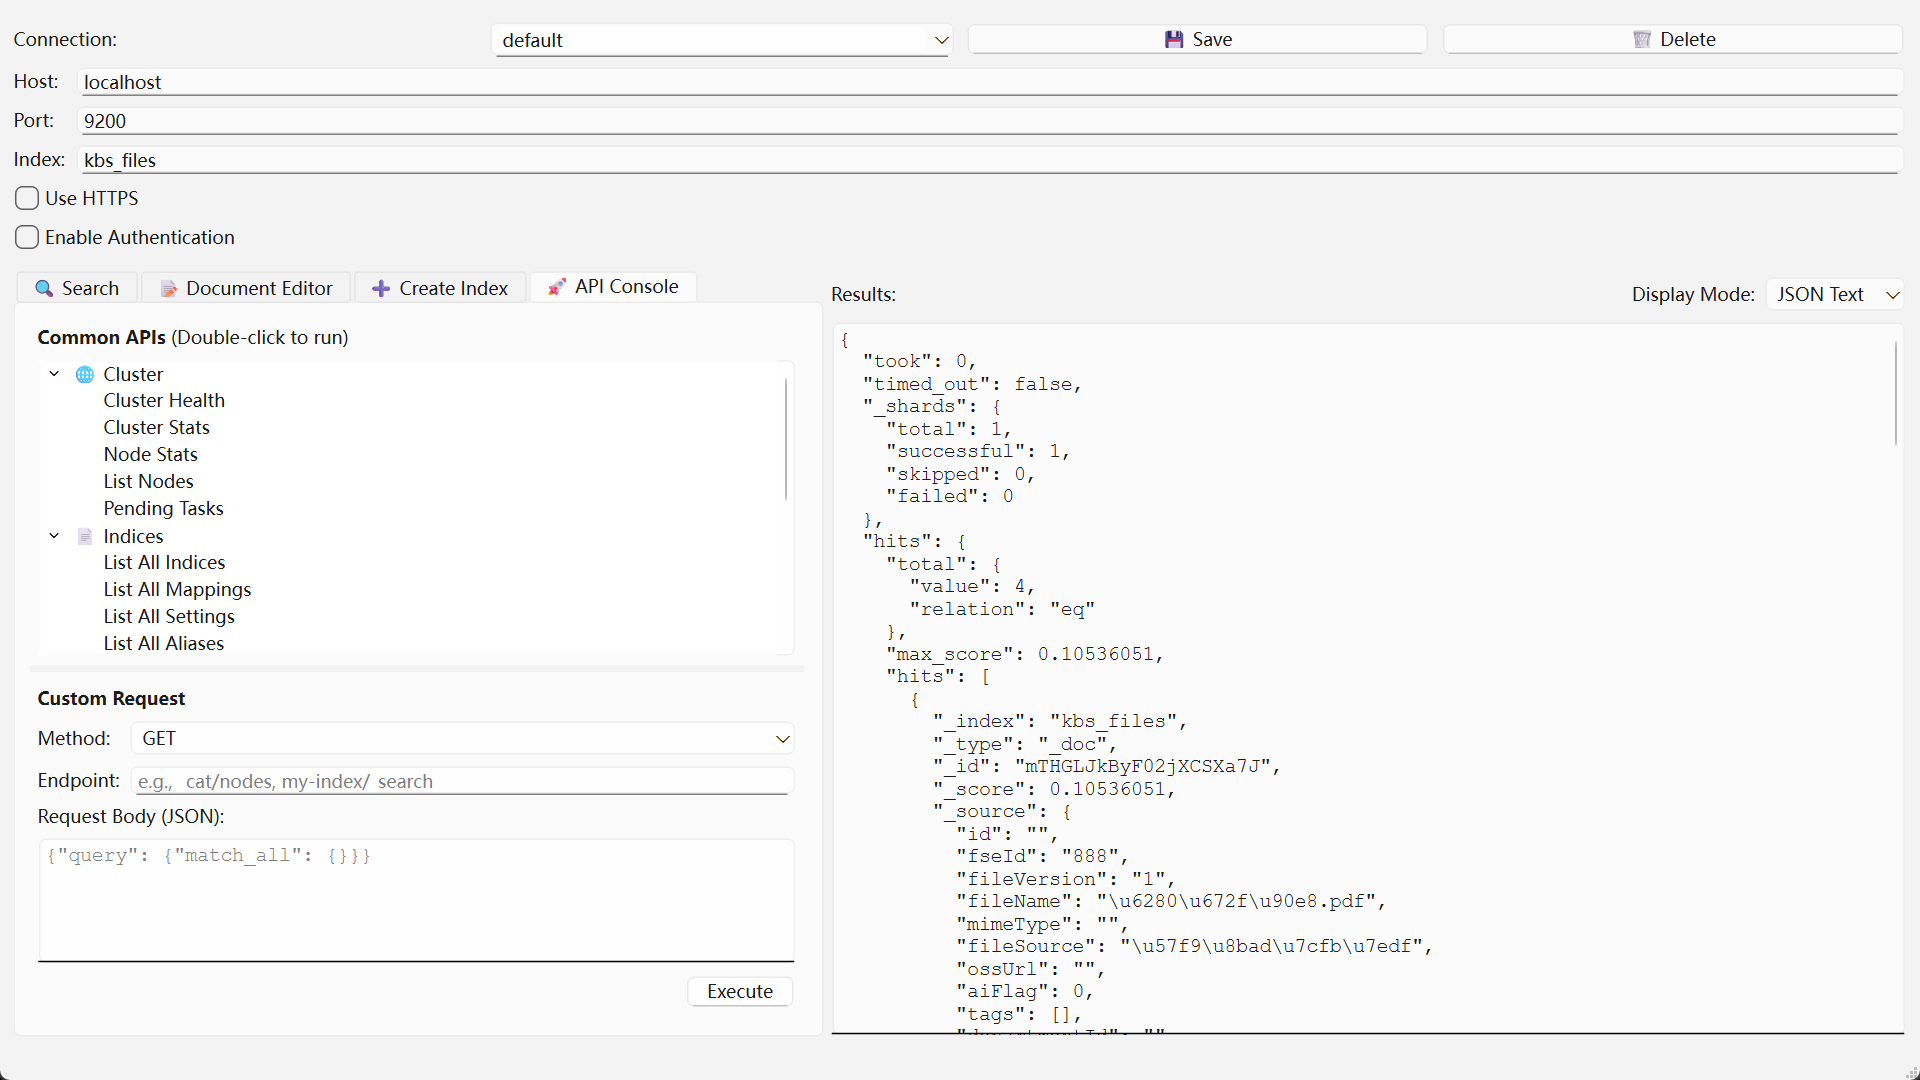Click the results panel vertical scrollbar

[x=1895, y=394]
